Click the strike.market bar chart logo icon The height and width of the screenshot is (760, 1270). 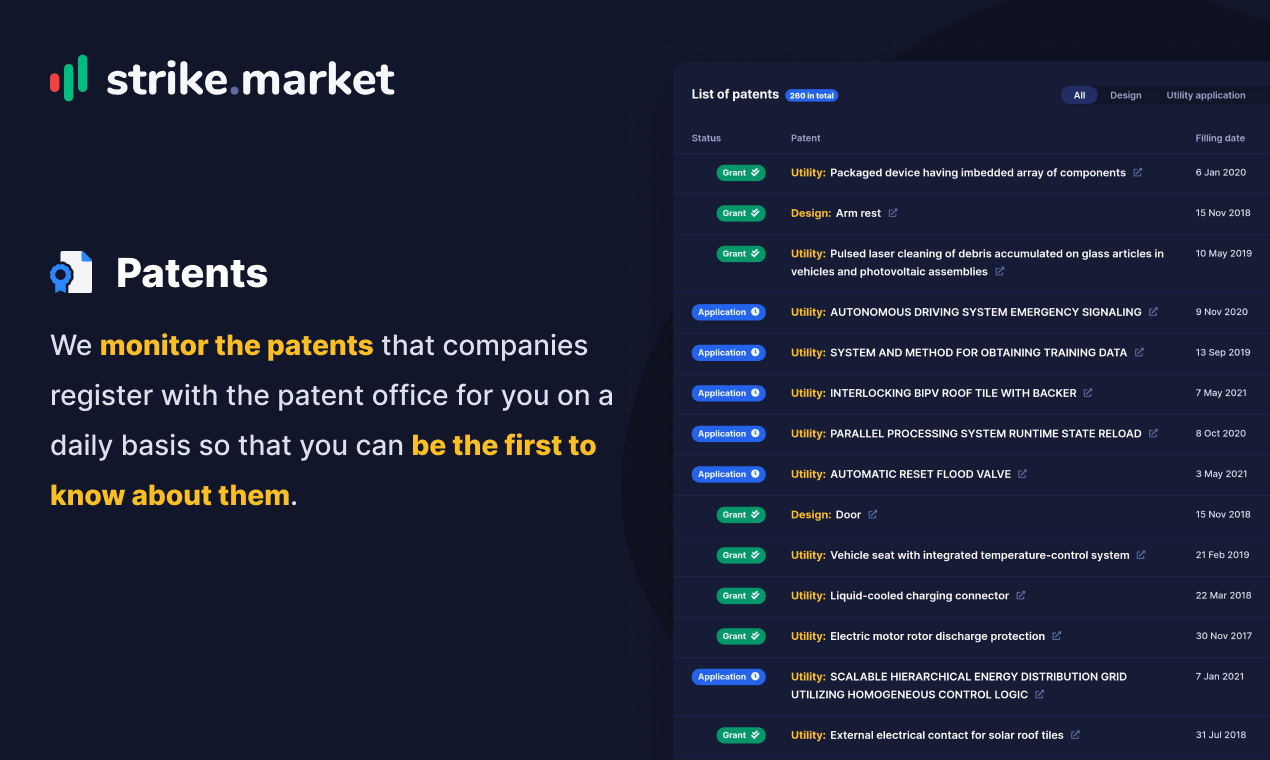[69, 78]
